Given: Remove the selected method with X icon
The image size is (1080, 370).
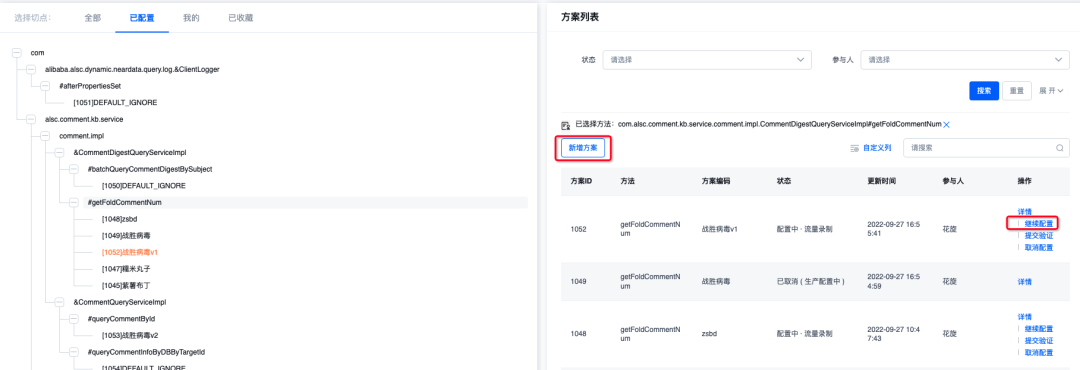Looking at the screenshot, I should coord(946,125).
